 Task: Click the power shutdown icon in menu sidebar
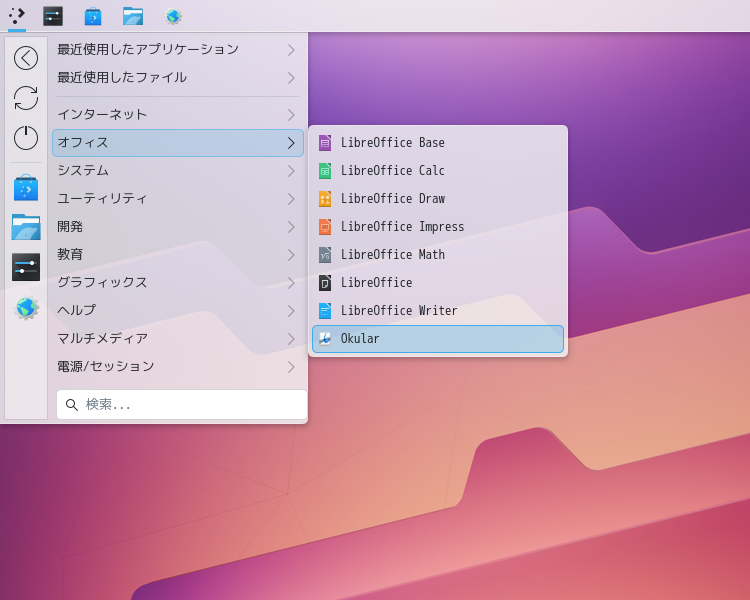[x=26, y=138]
